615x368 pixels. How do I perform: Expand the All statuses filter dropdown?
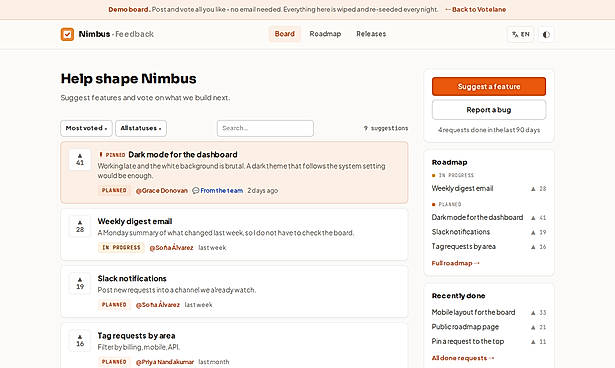click(141, 128)
